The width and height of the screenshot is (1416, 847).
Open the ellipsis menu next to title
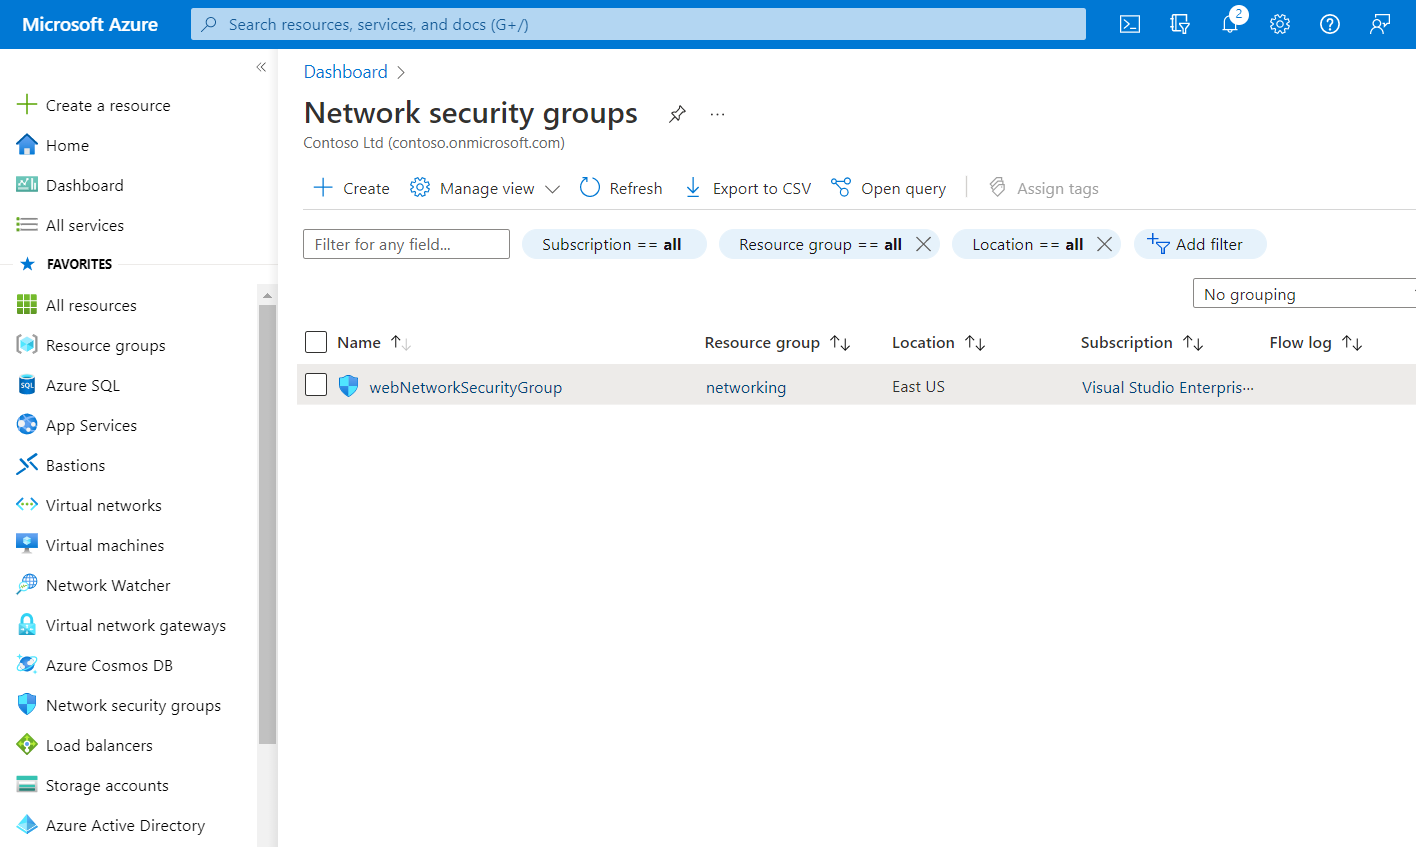click(x=717, y=114)
